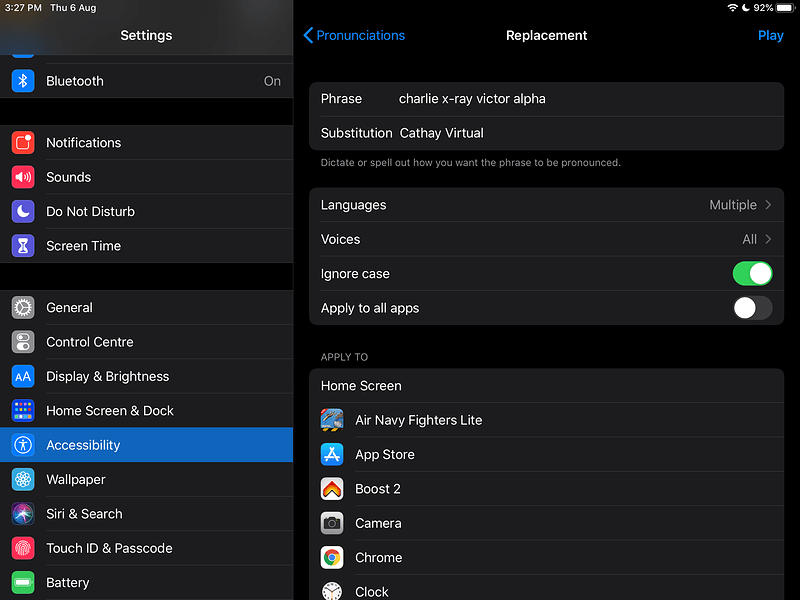Open Sounds settings
The width and height of the screenshot is (800, 600).
(x=146, y=177)
